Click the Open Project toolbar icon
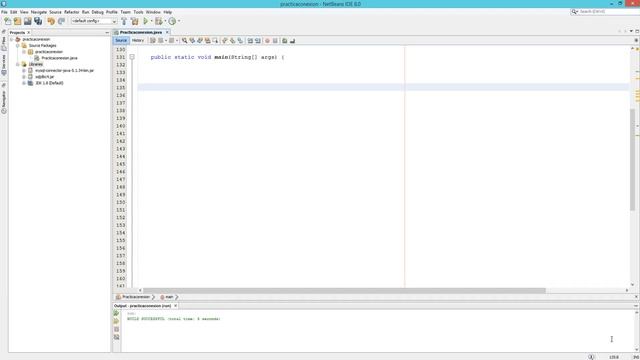The image size is (640, 360). [x=27, y=21]
